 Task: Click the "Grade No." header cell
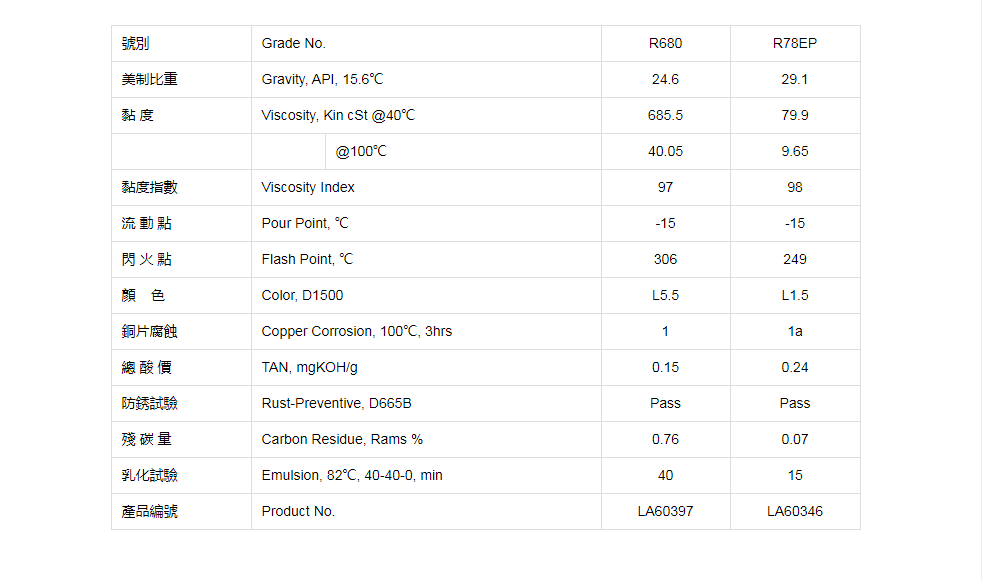click(x=294, y=43)
